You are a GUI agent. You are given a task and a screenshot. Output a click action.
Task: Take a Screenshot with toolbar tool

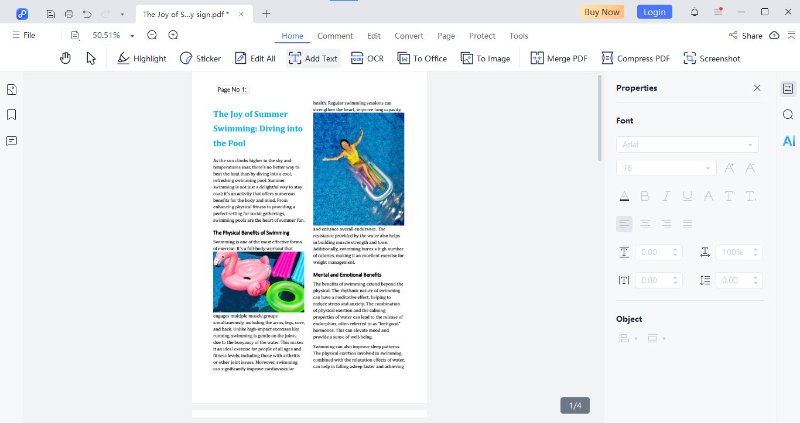(x=712, y=58)
